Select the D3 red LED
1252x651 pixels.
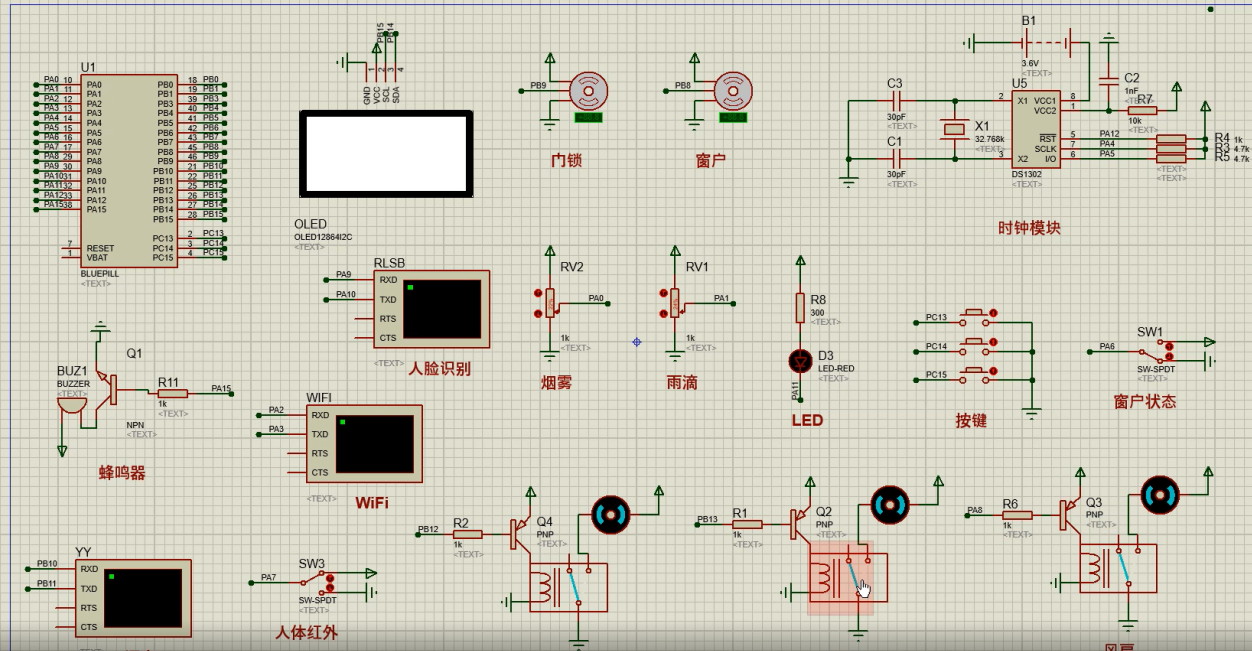[799, 360]
